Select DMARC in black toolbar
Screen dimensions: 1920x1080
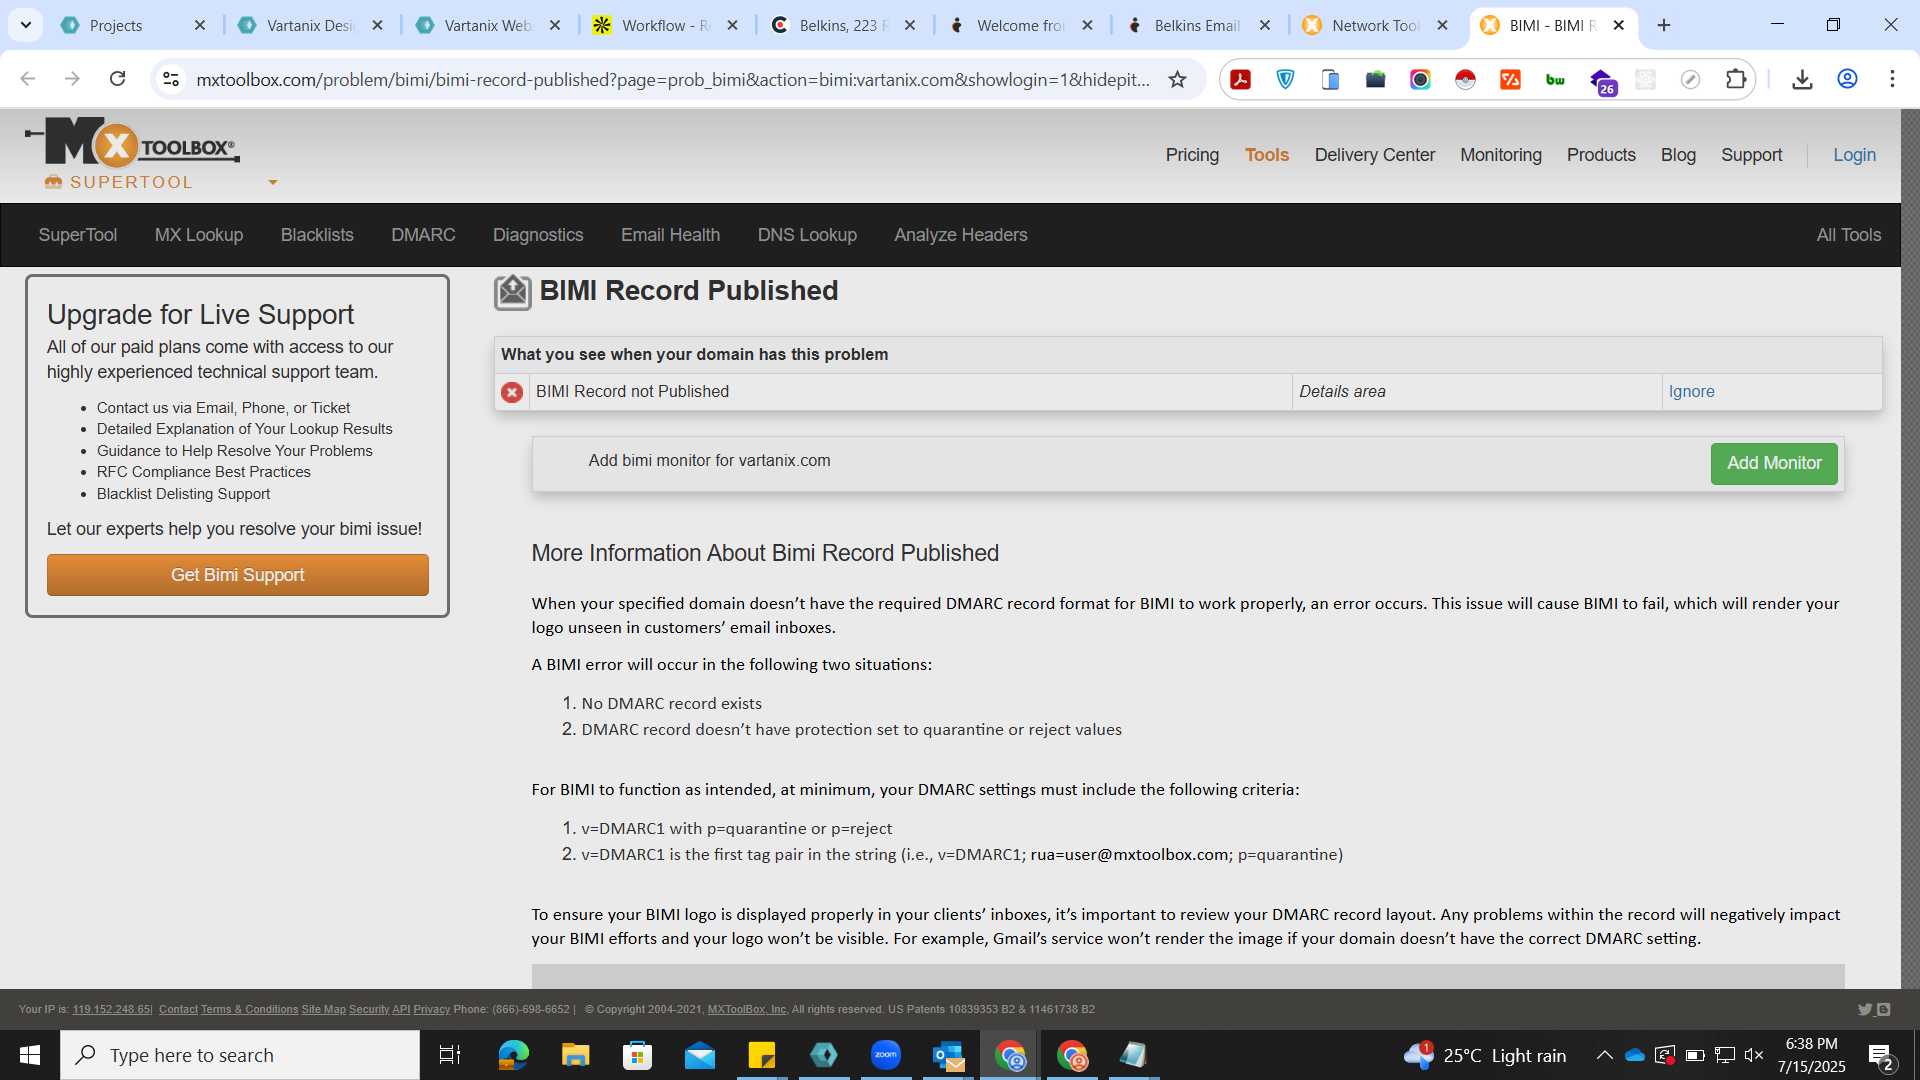point(423,235)
